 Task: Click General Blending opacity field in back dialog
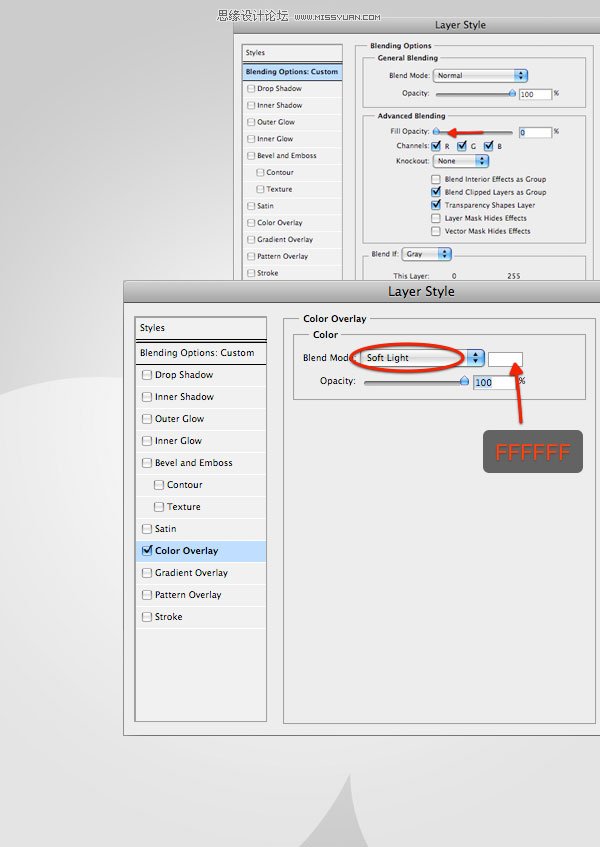[535, 95]
